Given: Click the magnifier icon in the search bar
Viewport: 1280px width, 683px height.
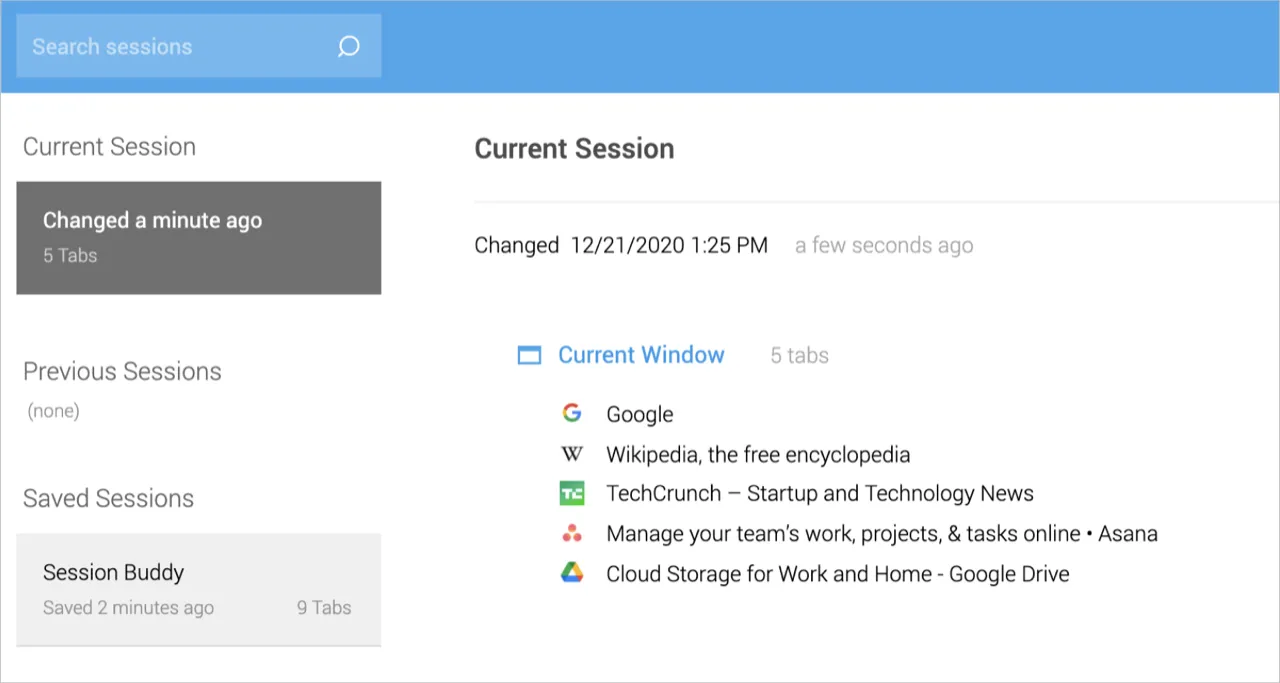Looking at the screenshot, I should click(x=348, y=46).
